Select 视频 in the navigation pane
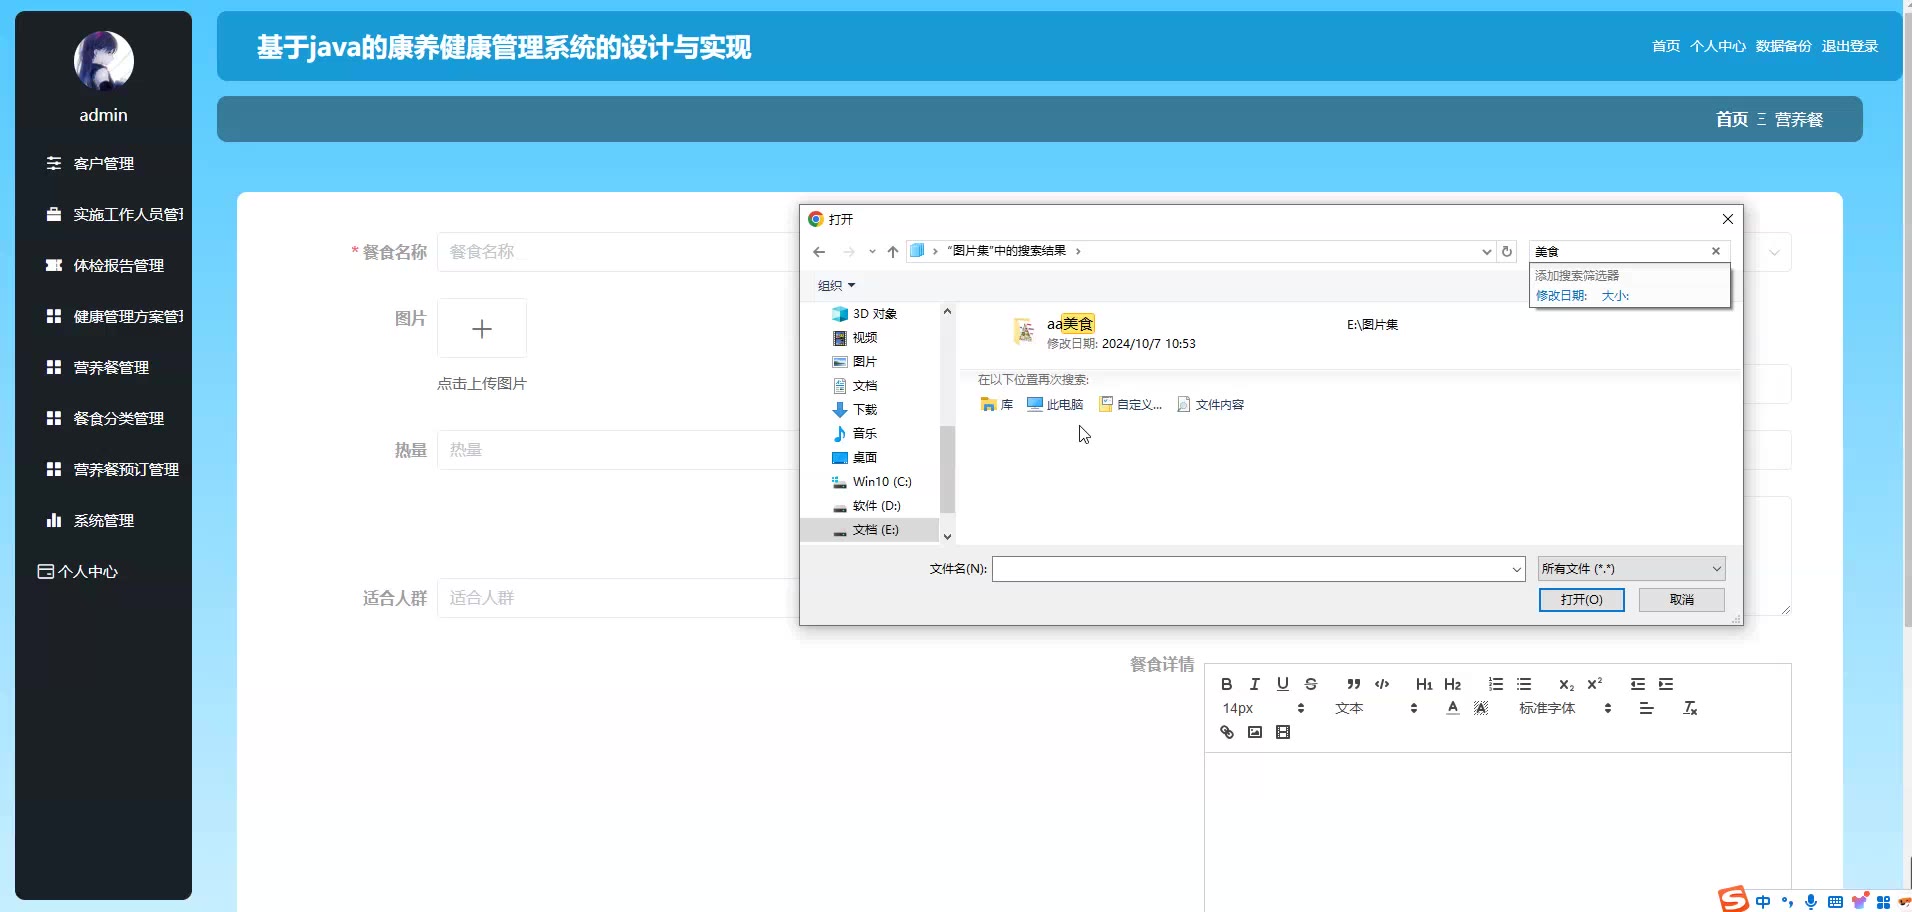This screenshot has height=912, width=1912. 855,338
